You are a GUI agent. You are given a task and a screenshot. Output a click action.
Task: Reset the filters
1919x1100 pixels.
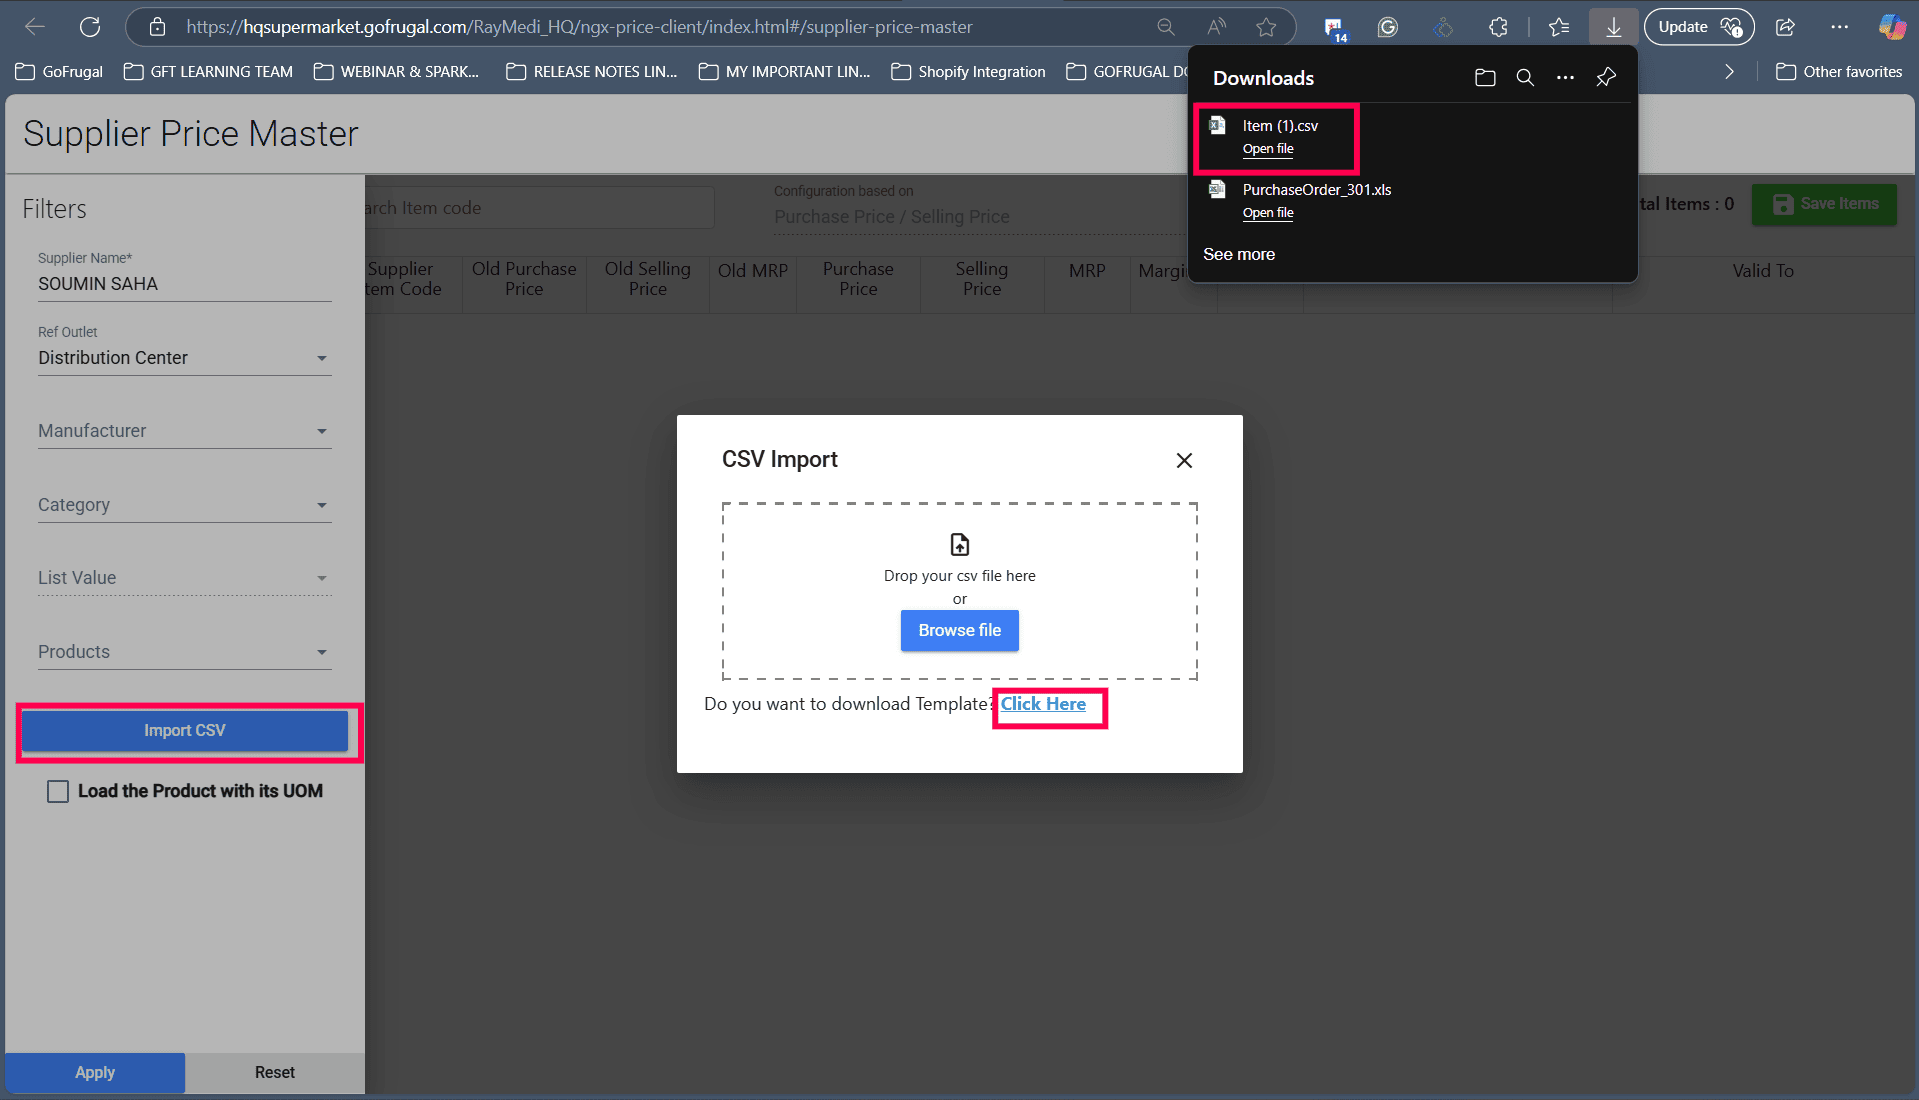point(275,1073)
